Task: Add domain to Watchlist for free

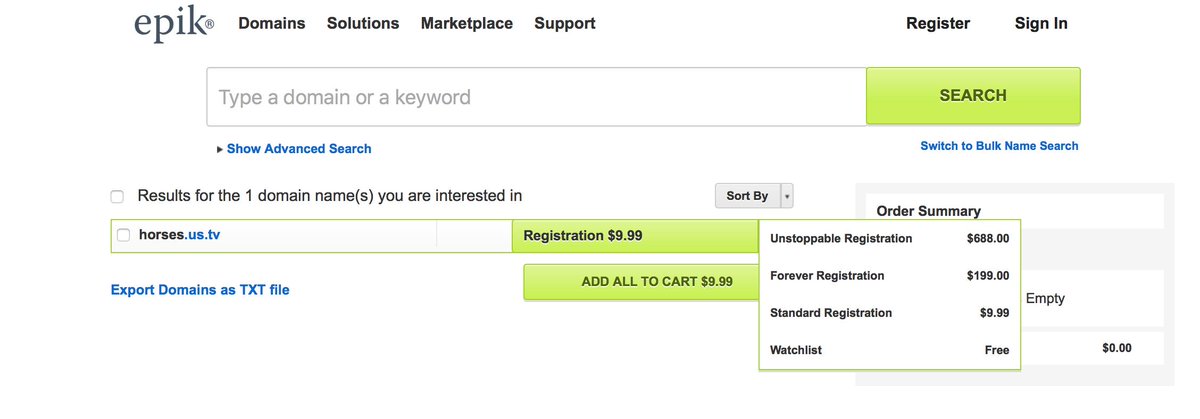Action: 889,350
